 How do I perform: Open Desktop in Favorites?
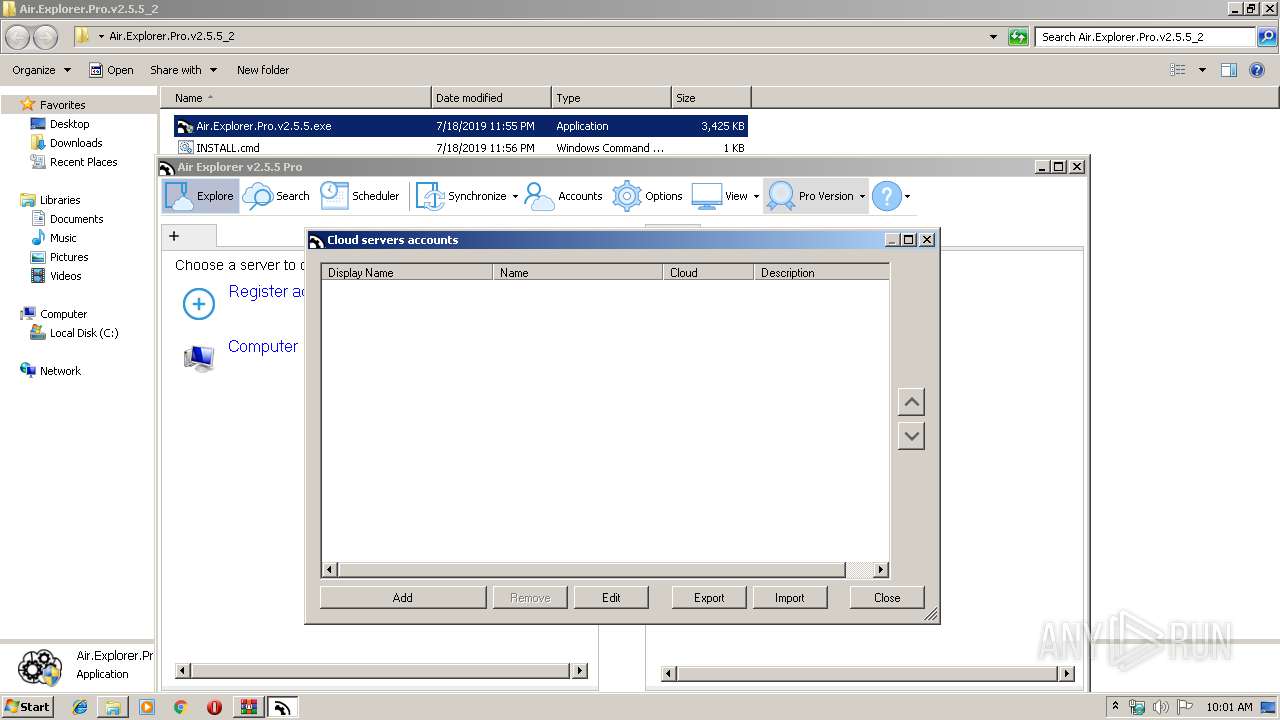(69, 124)
